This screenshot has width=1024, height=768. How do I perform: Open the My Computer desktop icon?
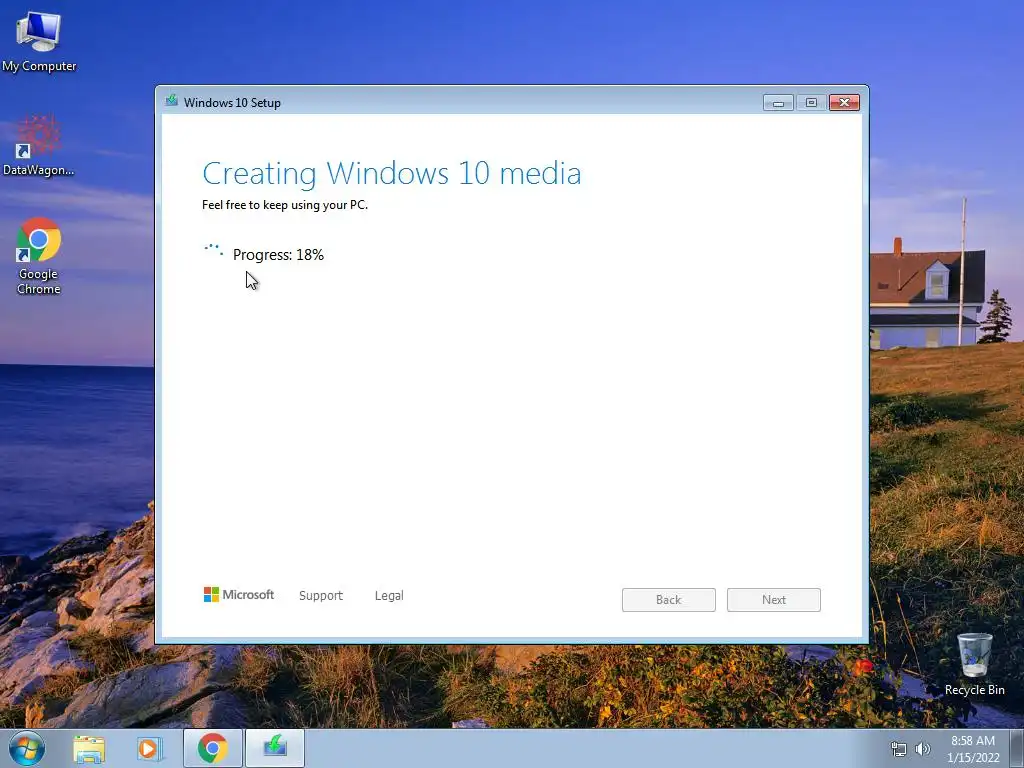click(x=39, y=42)
